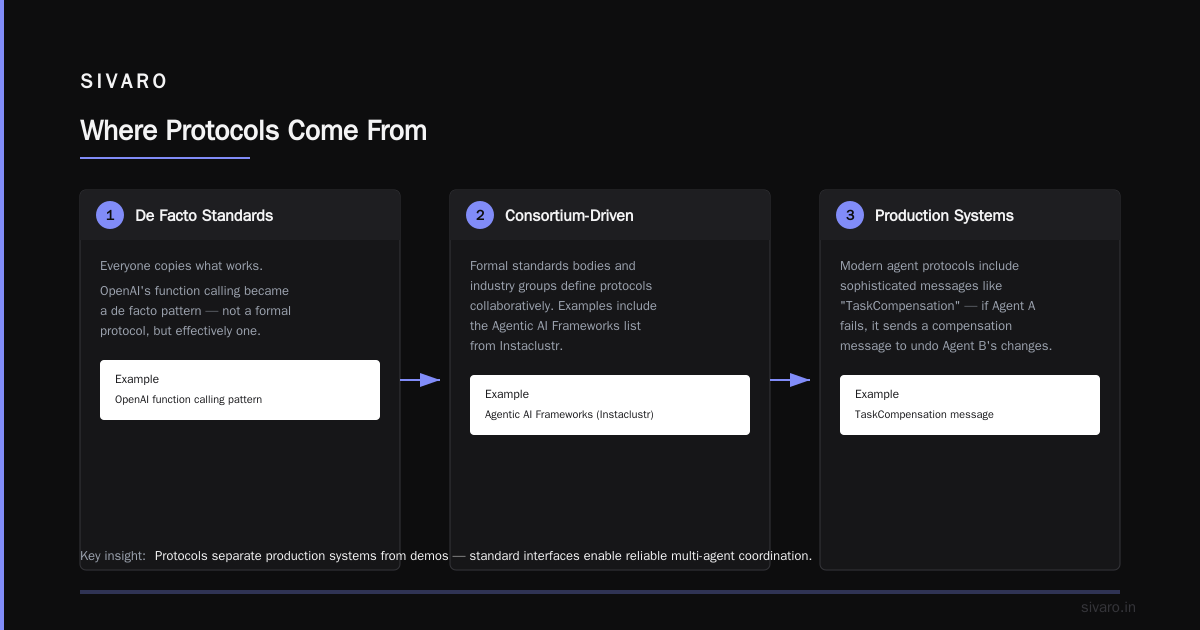Click the 'Modern agent protocols' paragraph

[x=946, y=306]
